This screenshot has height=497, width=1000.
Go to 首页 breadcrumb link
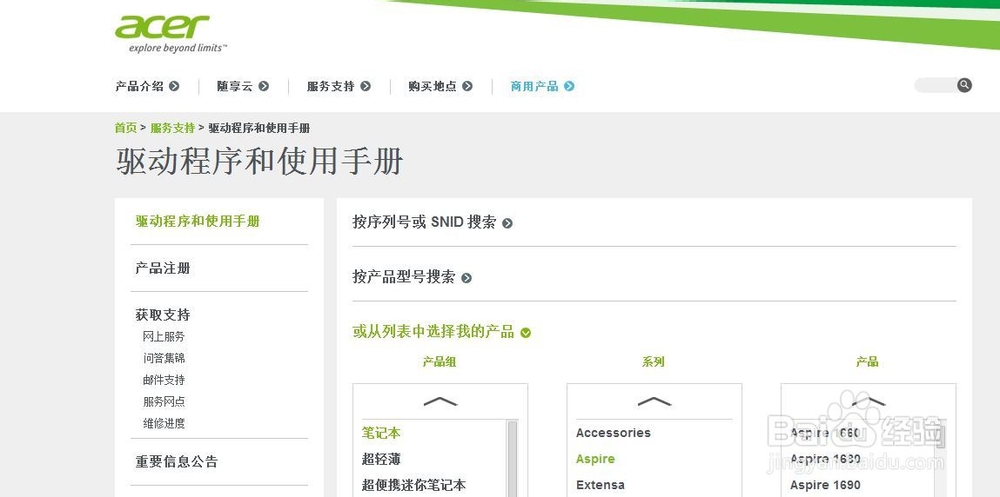click(126, 128)
